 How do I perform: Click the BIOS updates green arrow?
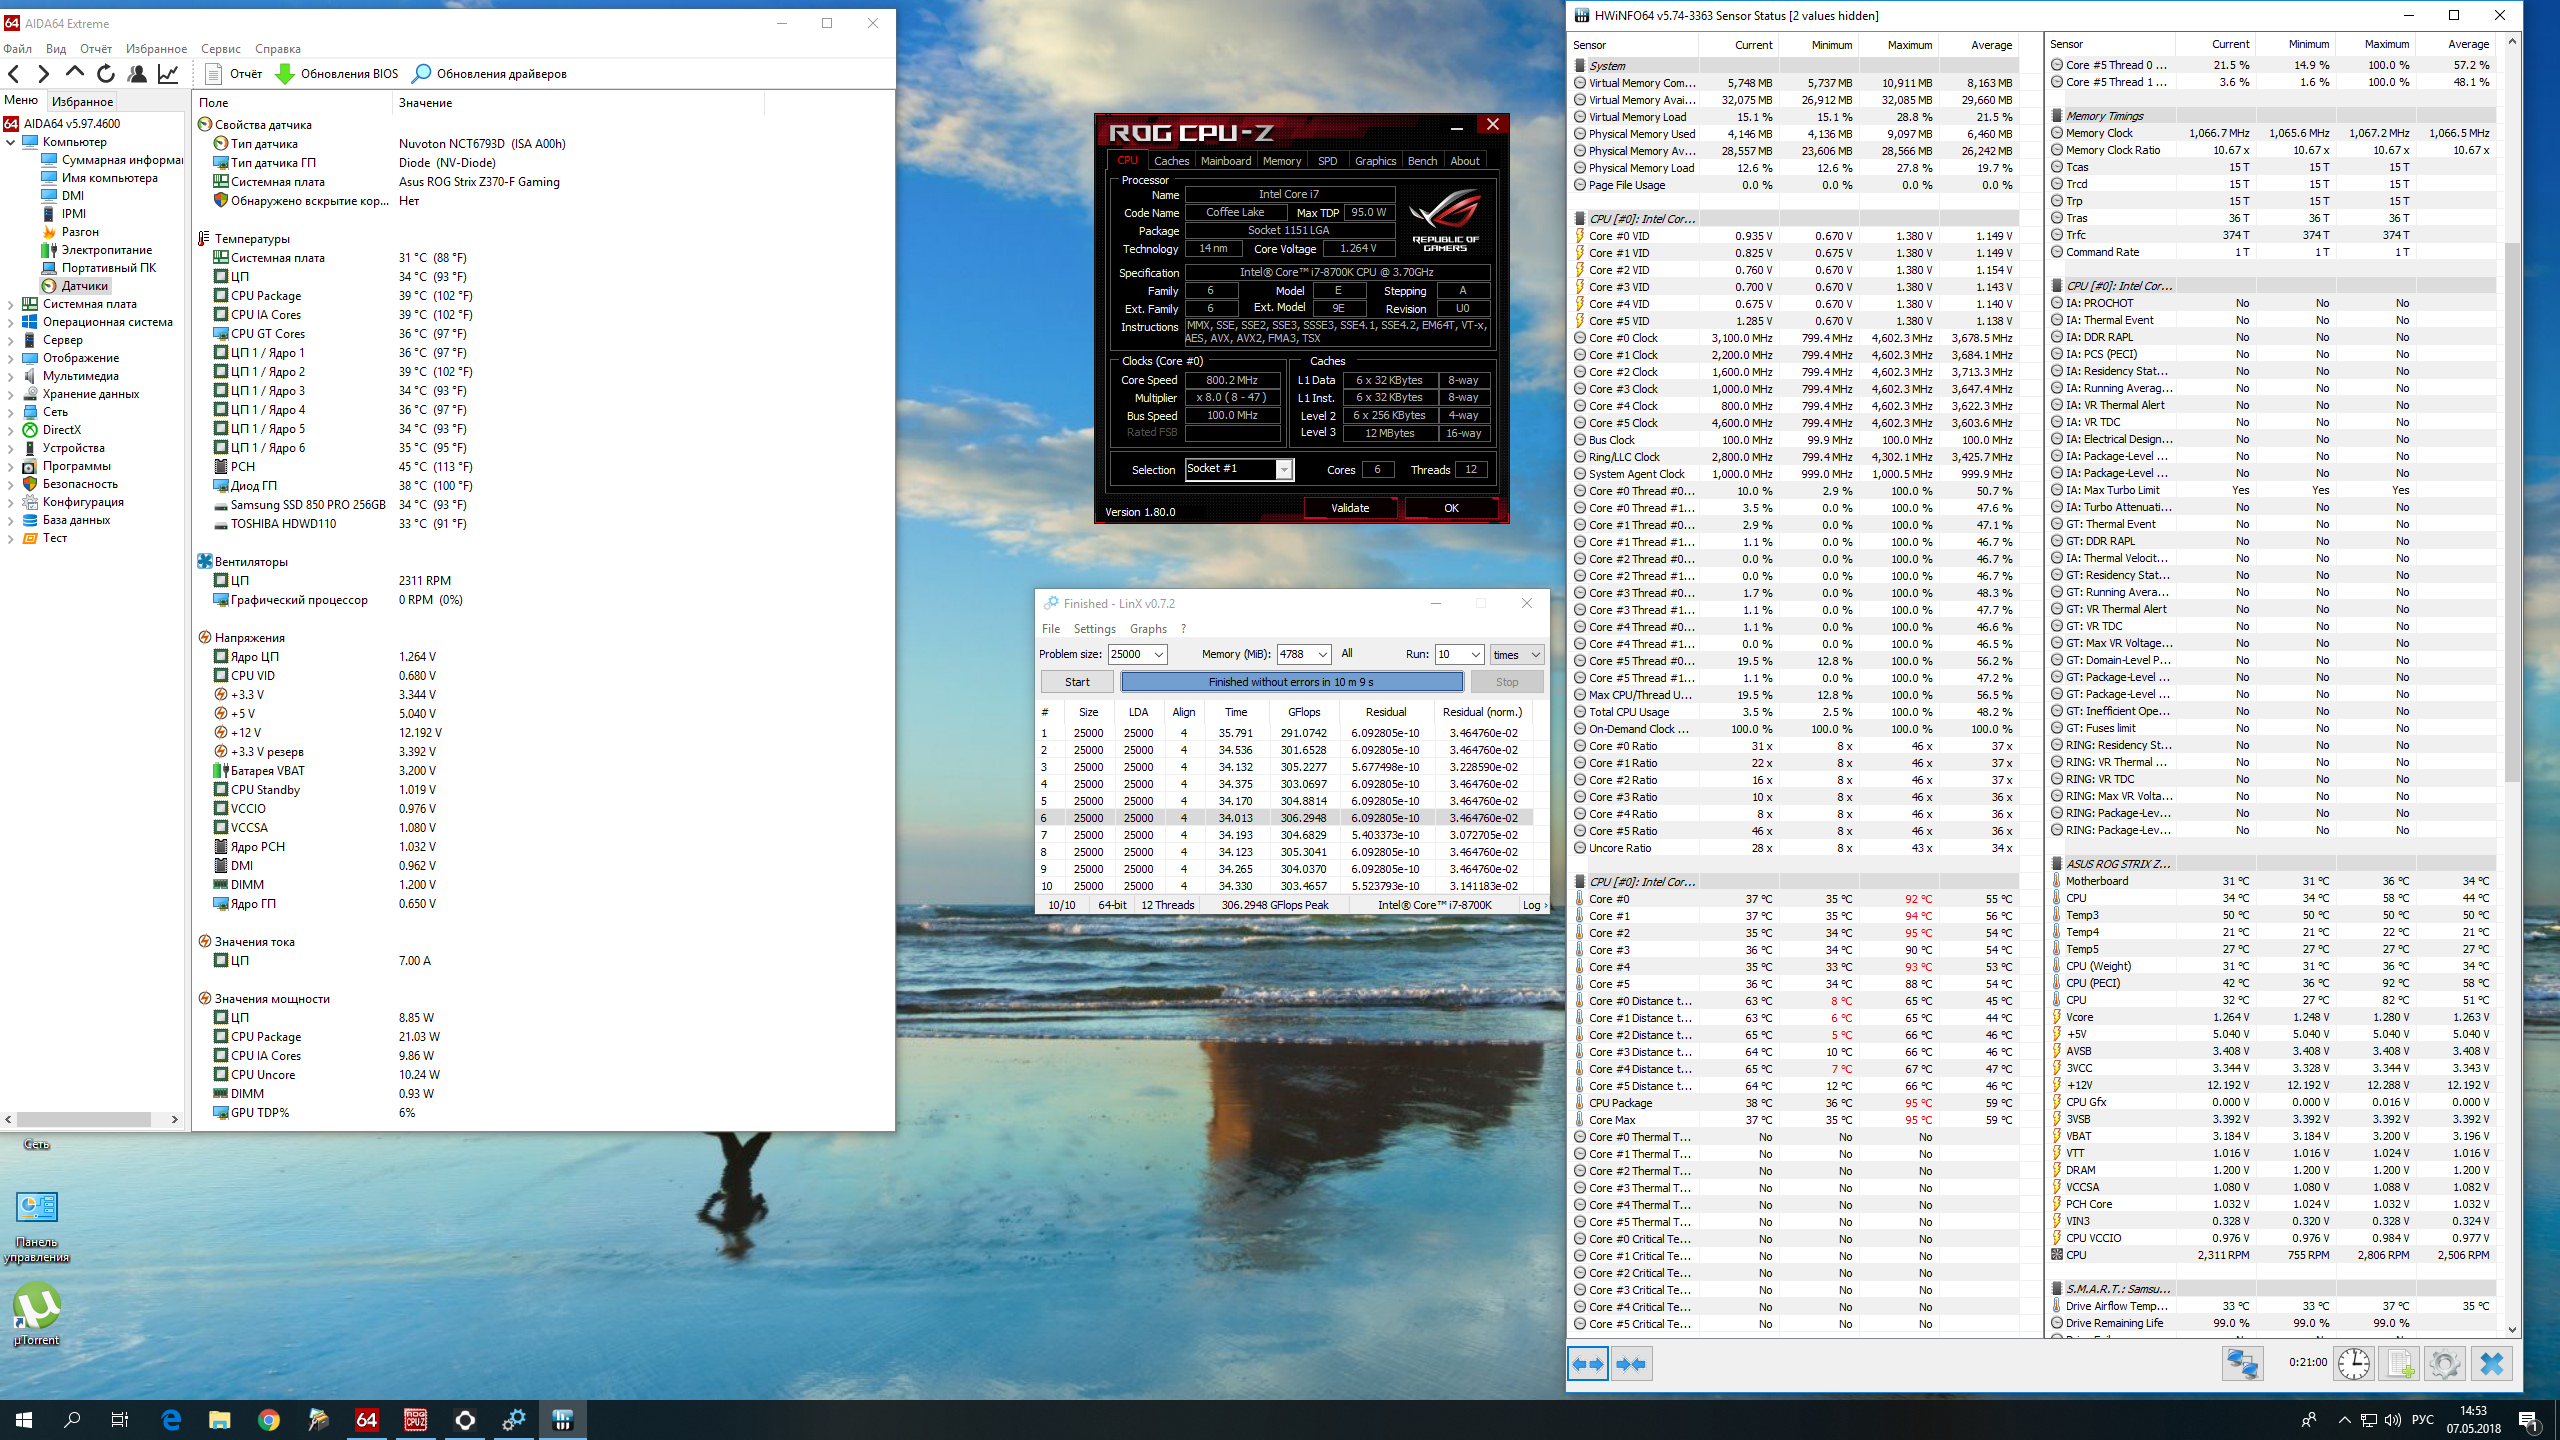click(285, 74)
